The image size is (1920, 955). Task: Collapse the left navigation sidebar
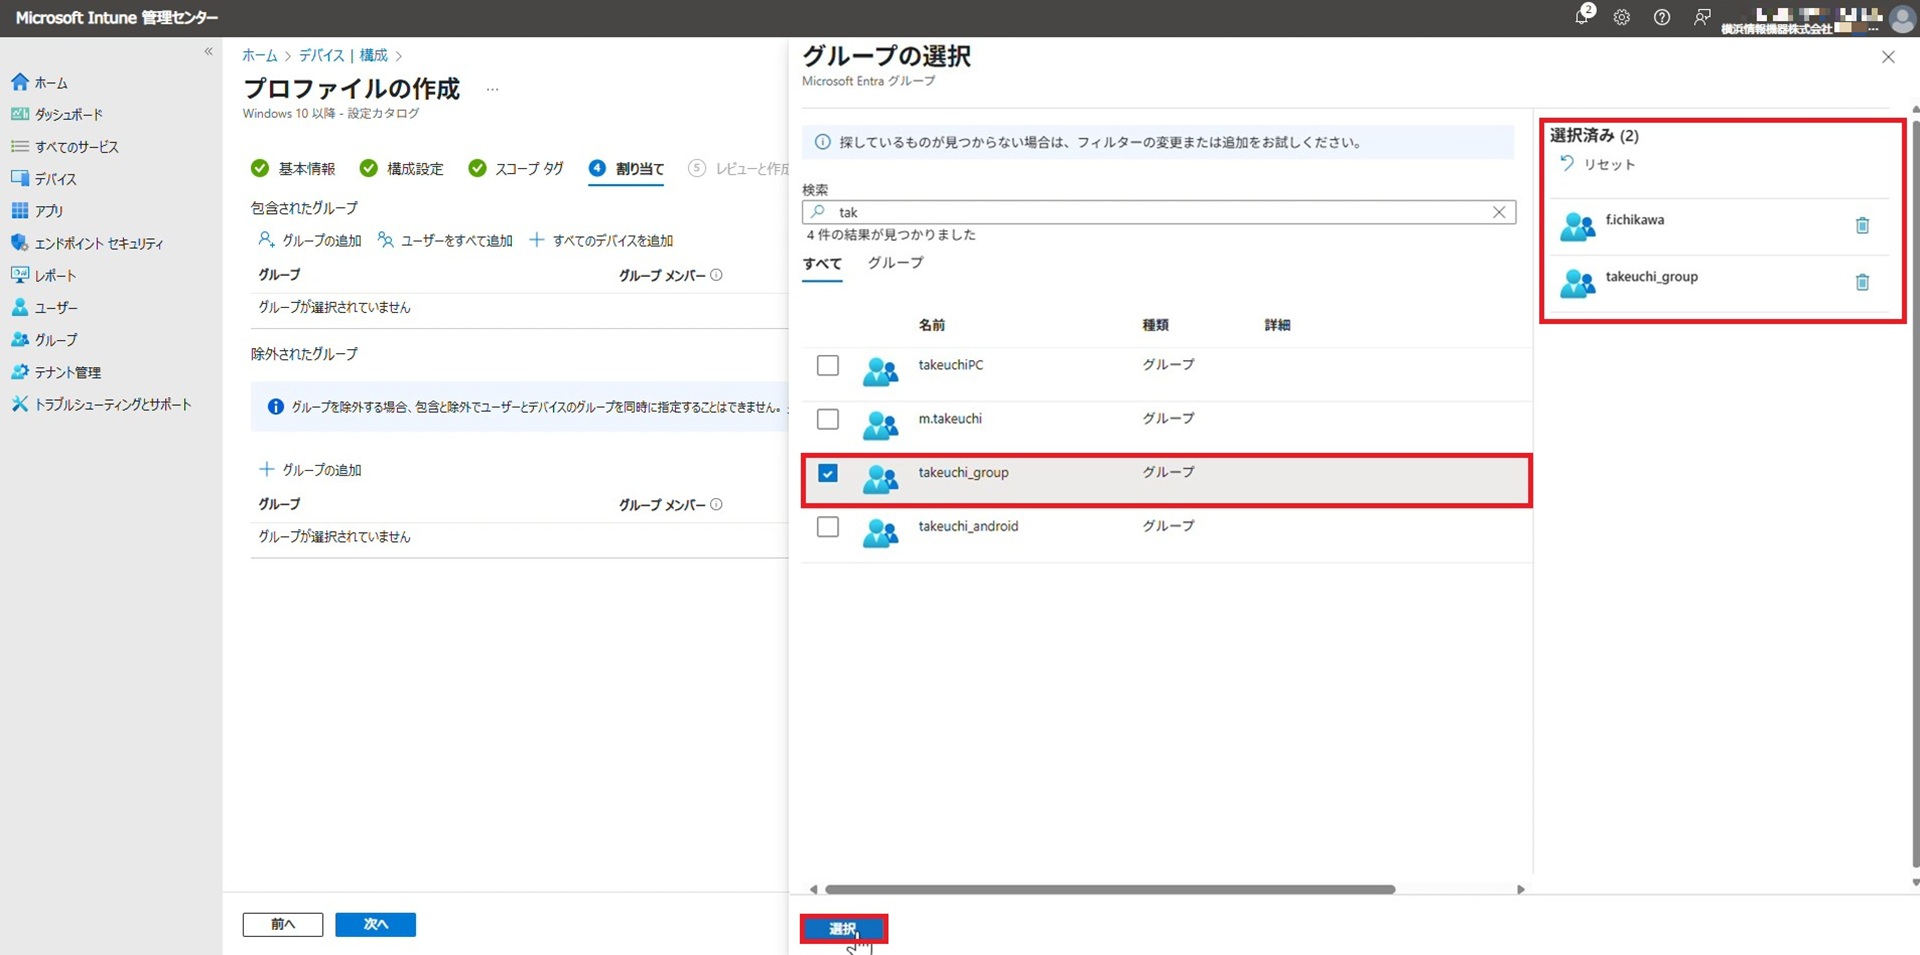pyautogui.click(x=208, y=51)
